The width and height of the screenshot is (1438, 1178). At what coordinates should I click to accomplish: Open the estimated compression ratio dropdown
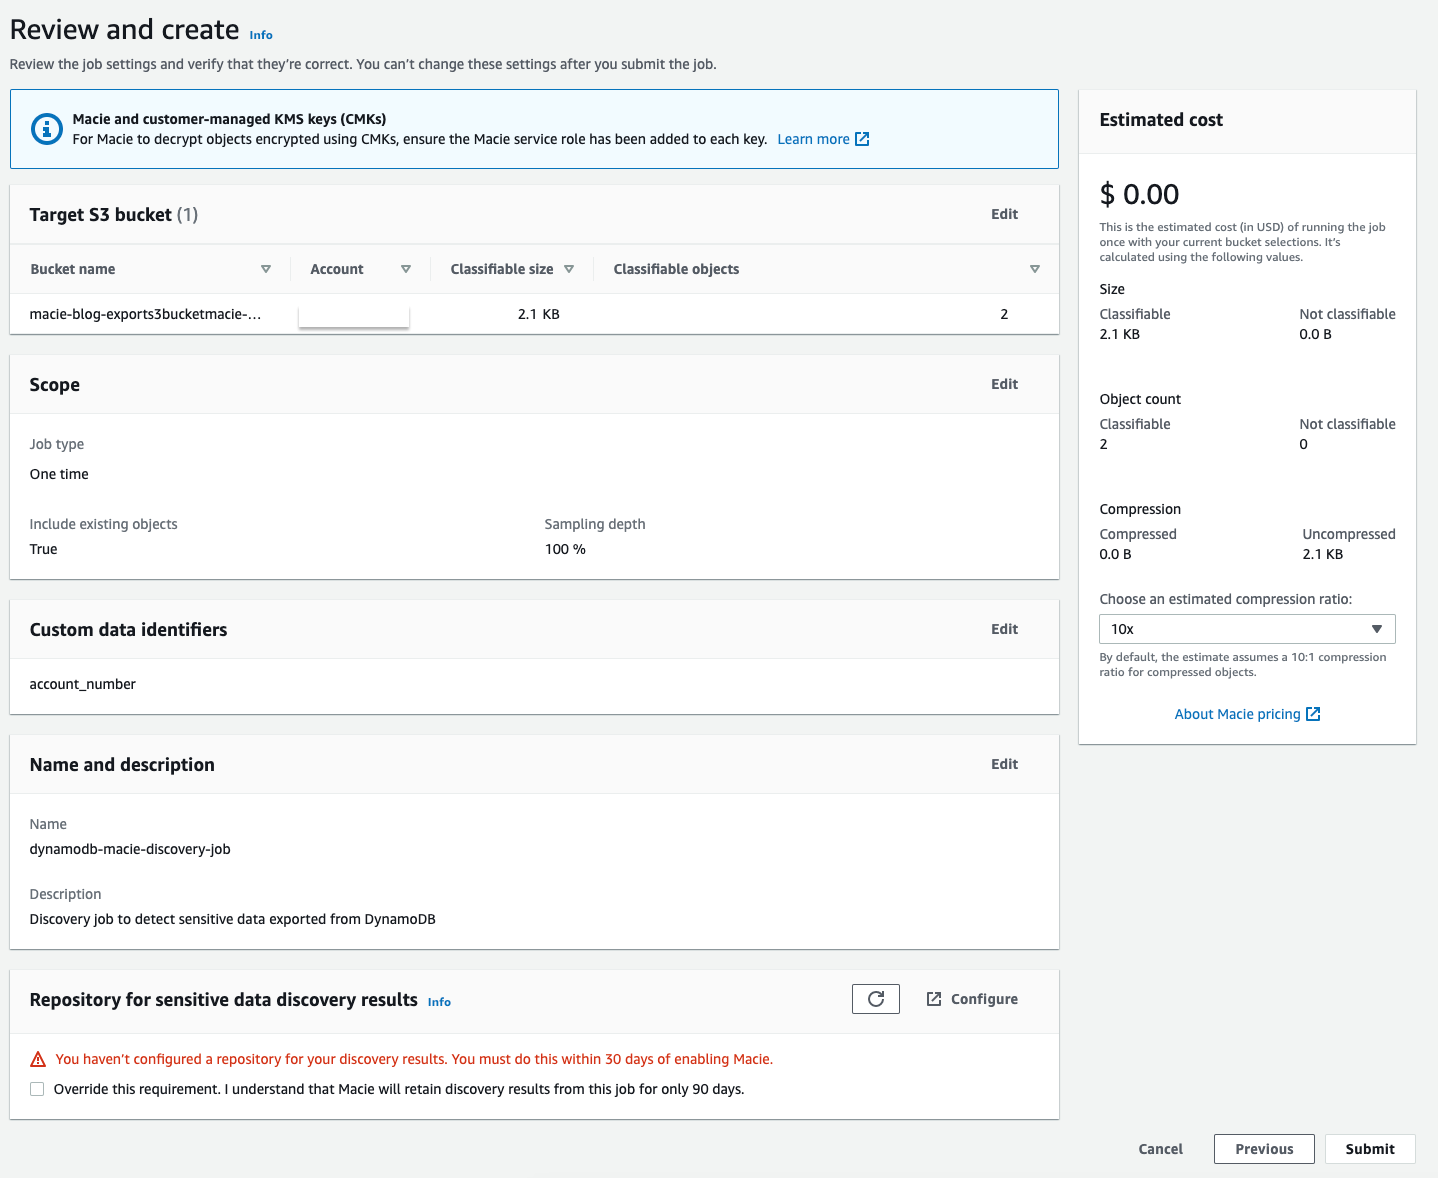[x=1246, y=628]
